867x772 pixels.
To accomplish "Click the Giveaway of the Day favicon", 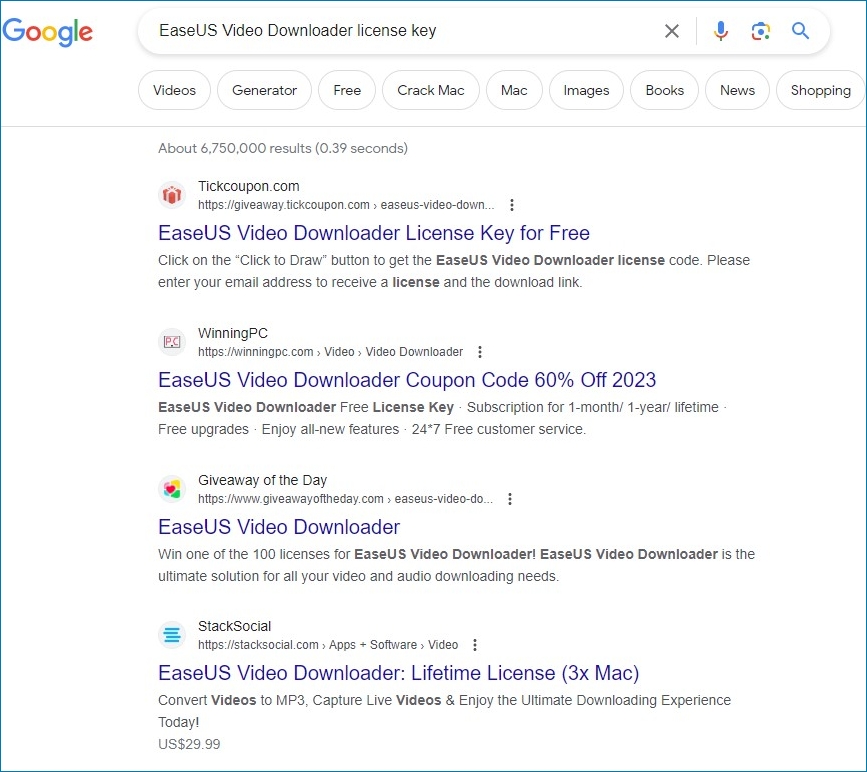I will click(171, 489).
